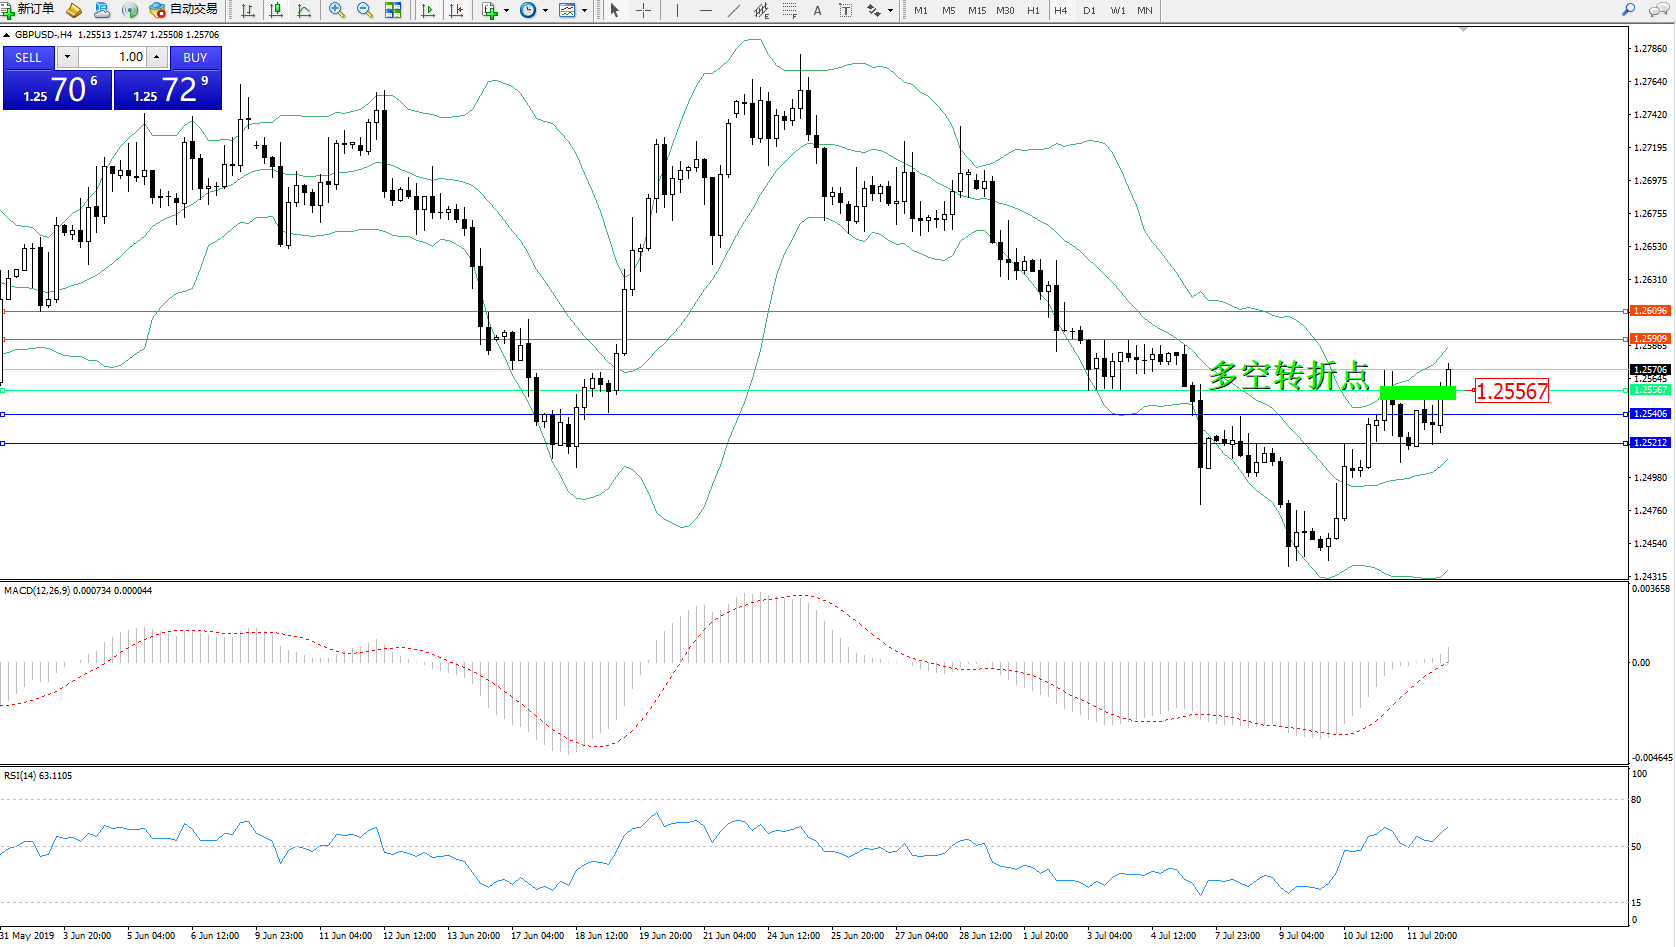
Task: Click the green price zone rectangle
Action: [x=1417, y=392]
